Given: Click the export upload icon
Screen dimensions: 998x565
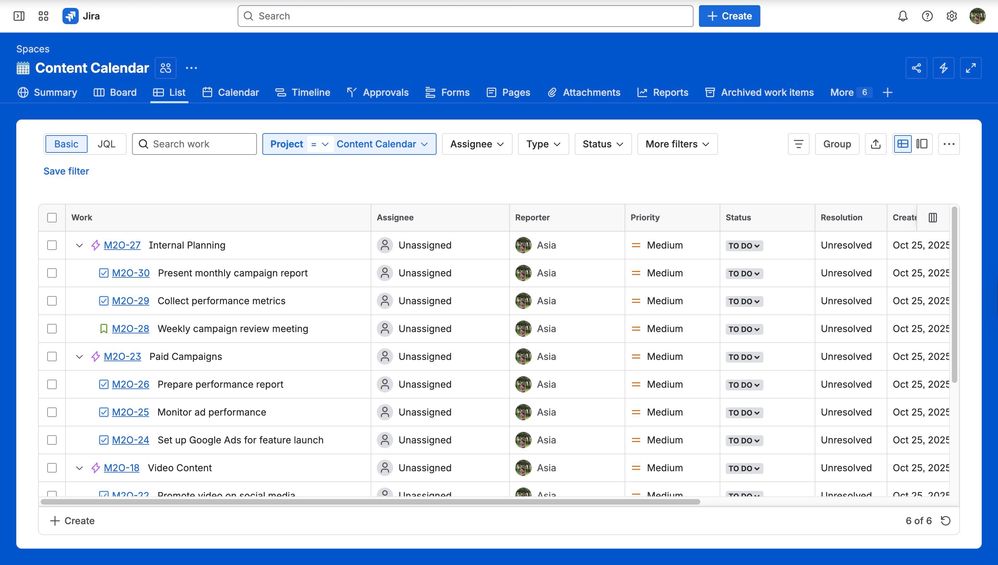Looking at the screenshot, I should tap(876, 144).
